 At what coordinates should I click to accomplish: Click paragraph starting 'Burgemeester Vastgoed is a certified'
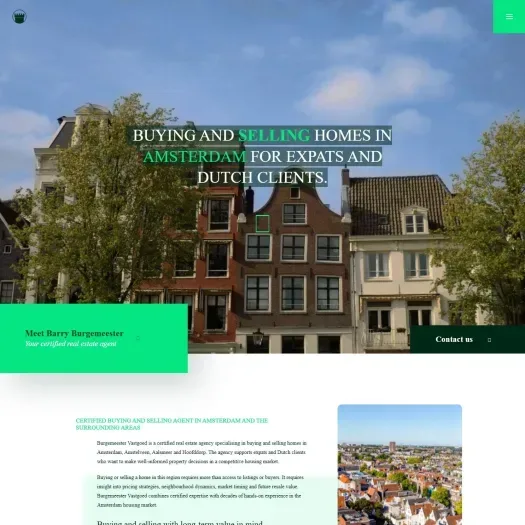(x=202, y=452)
